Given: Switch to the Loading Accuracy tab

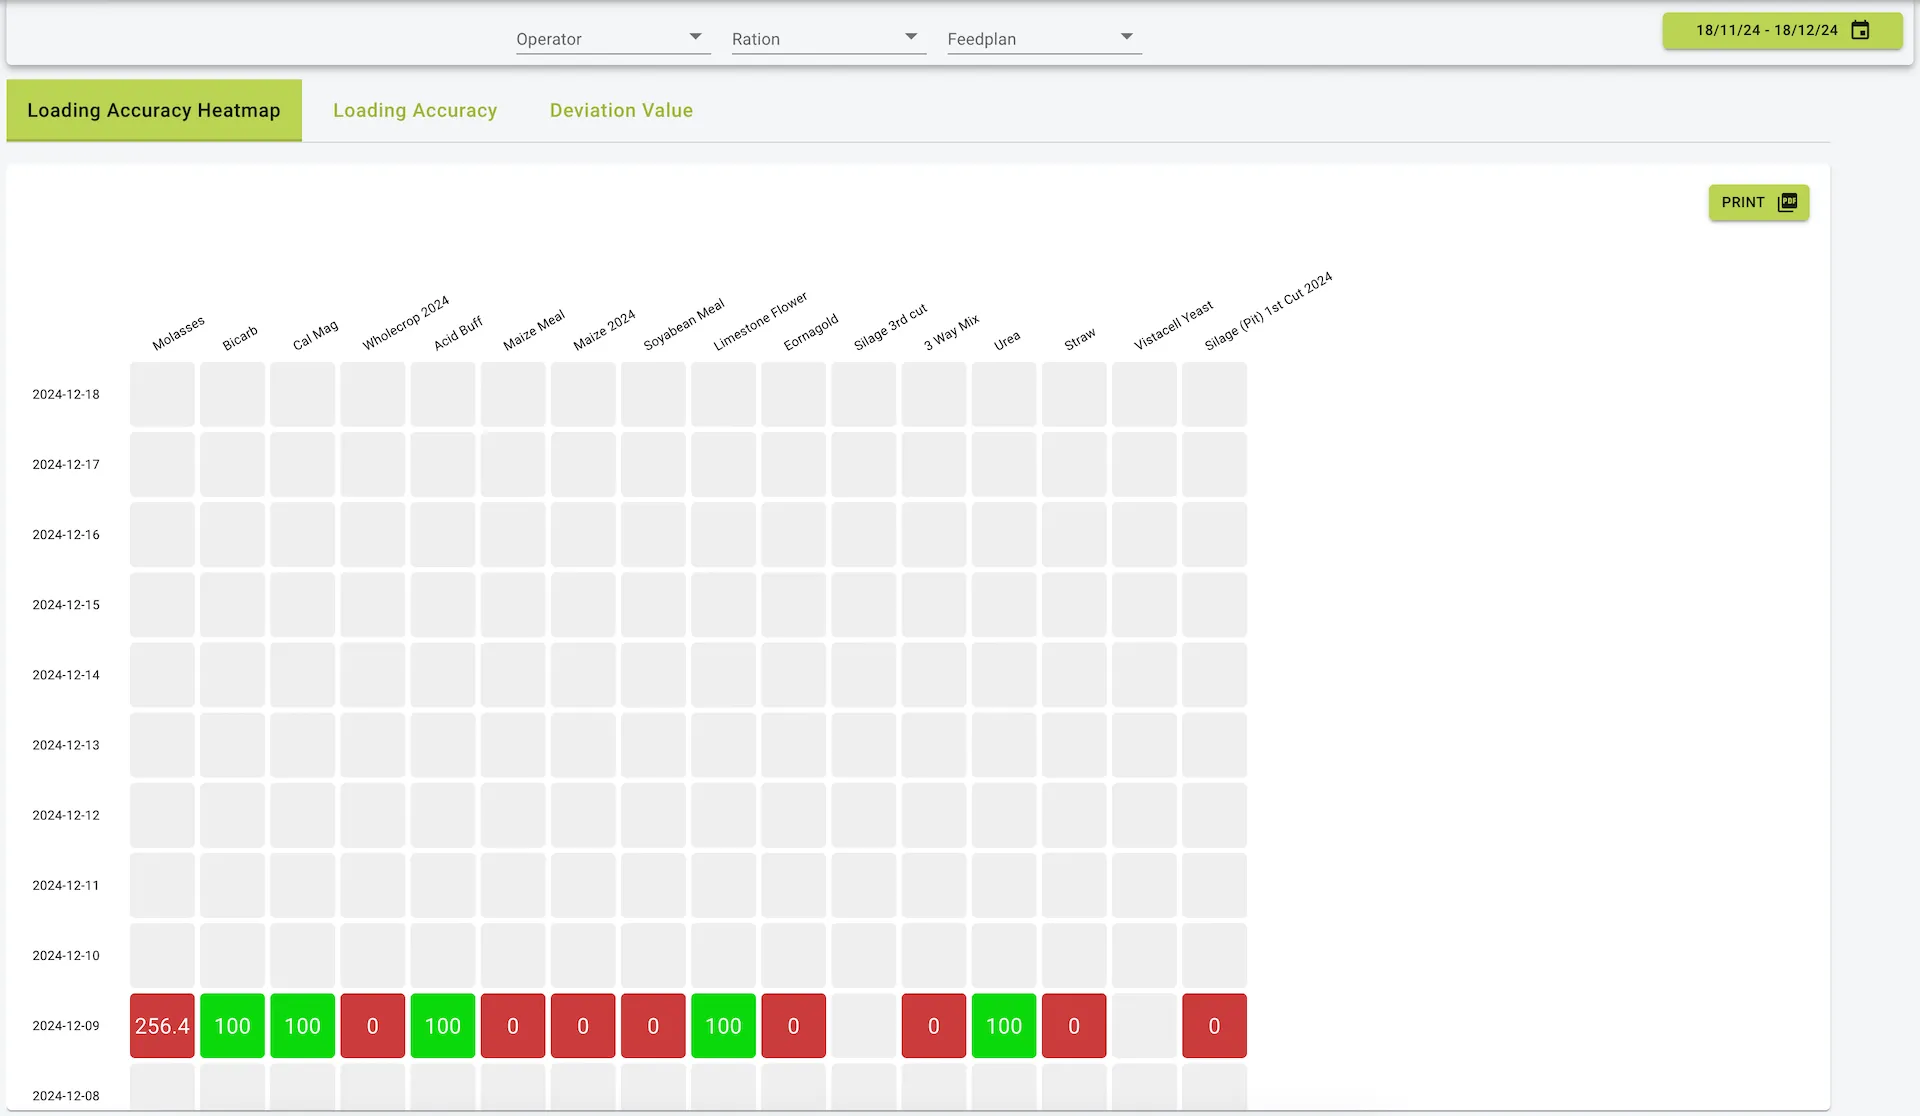Looking at the screenshot, I should coord(415,110).
